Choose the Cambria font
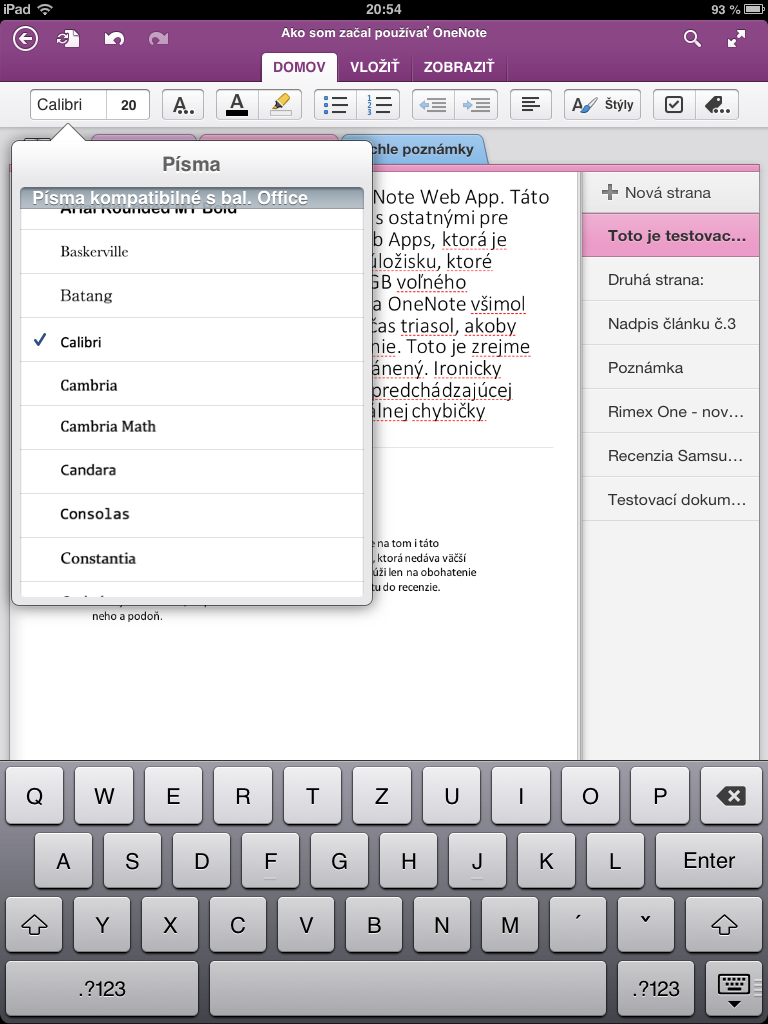This screenshot has height=1024, width=768. point(192,384)
